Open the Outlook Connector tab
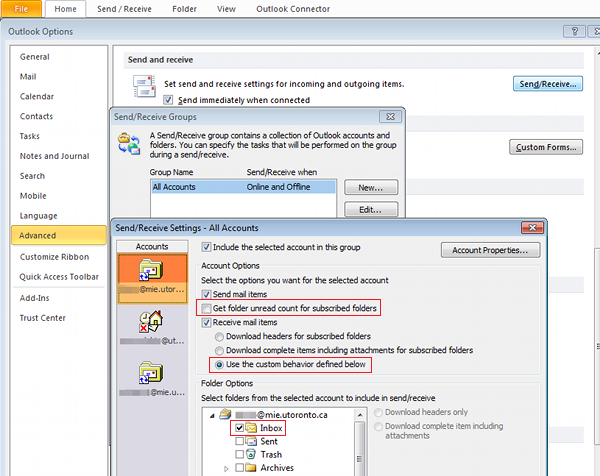600x476 pixels. click(293, 9)
